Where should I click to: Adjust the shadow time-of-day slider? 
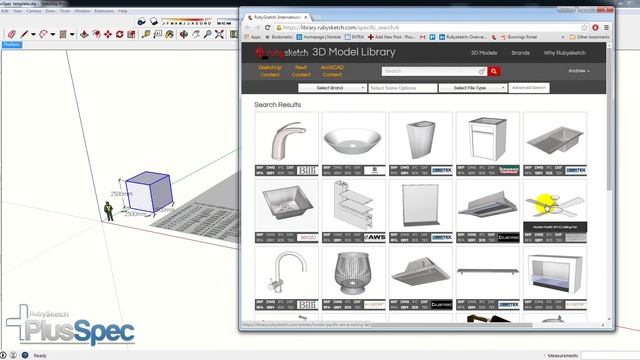227,21
